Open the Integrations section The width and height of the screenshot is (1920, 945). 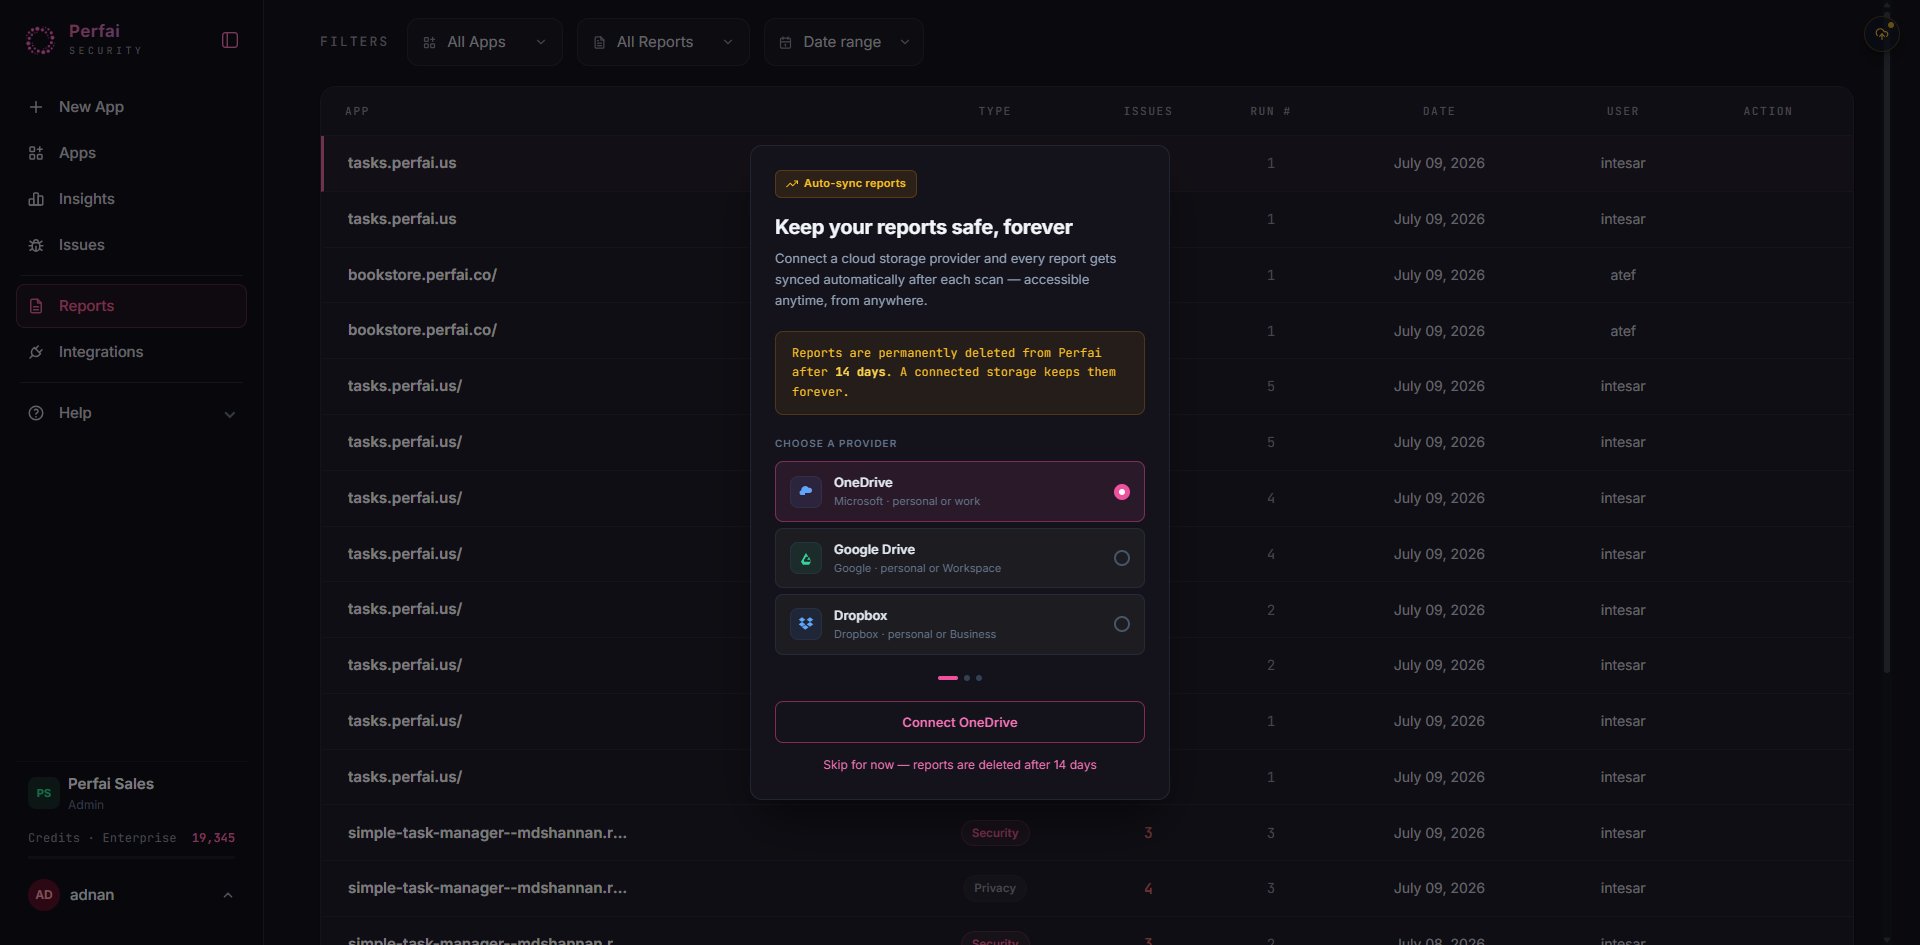click(131, 352)
